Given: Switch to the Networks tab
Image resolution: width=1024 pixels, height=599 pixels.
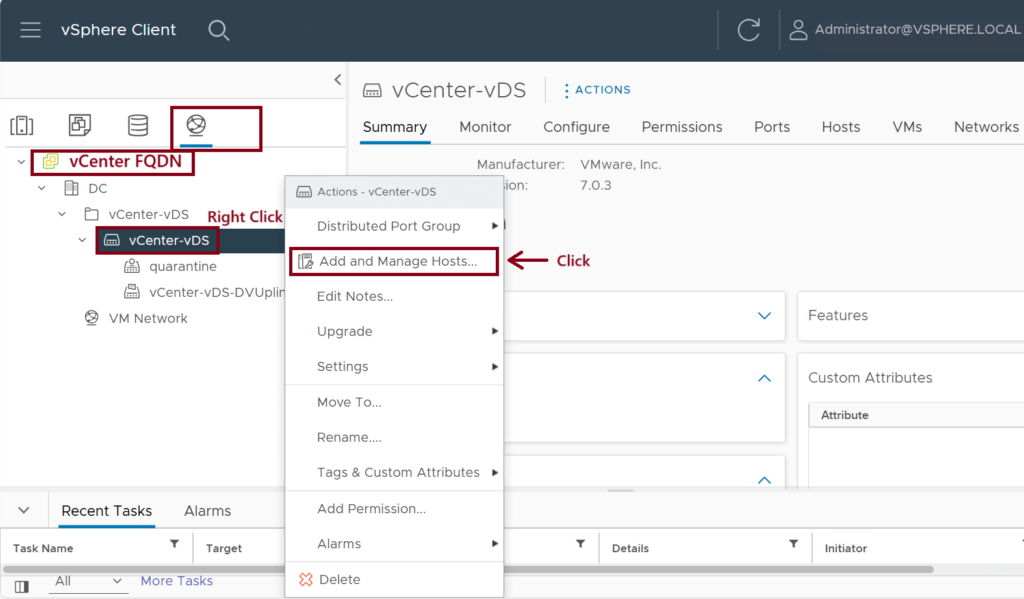Looking at the screenshot, I should tap(986, 127).
